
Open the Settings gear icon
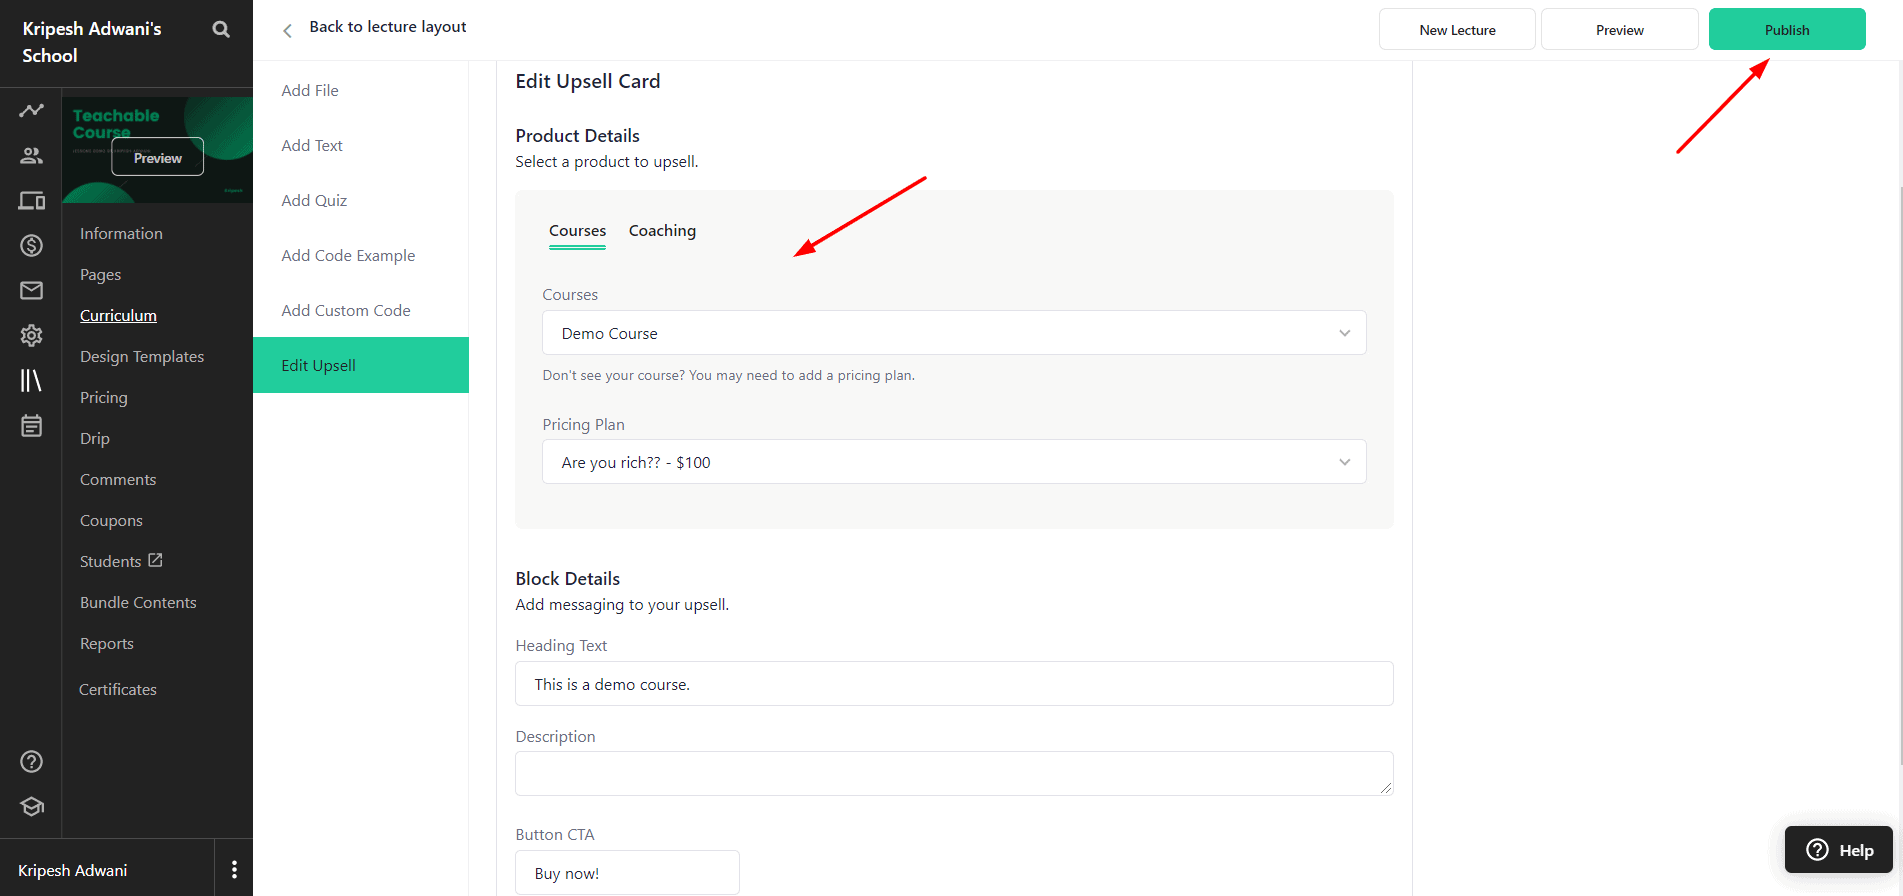[x=31, y=335]
